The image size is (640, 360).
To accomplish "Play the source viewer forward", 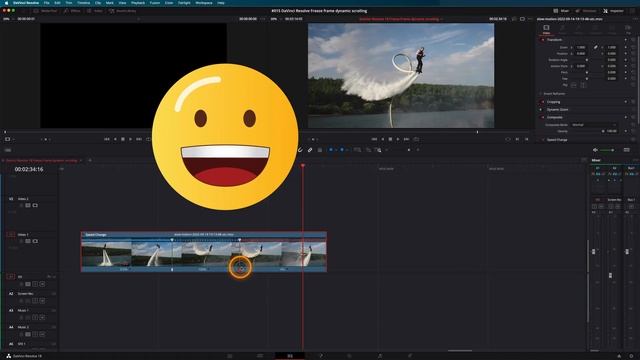I will [131, 139].
